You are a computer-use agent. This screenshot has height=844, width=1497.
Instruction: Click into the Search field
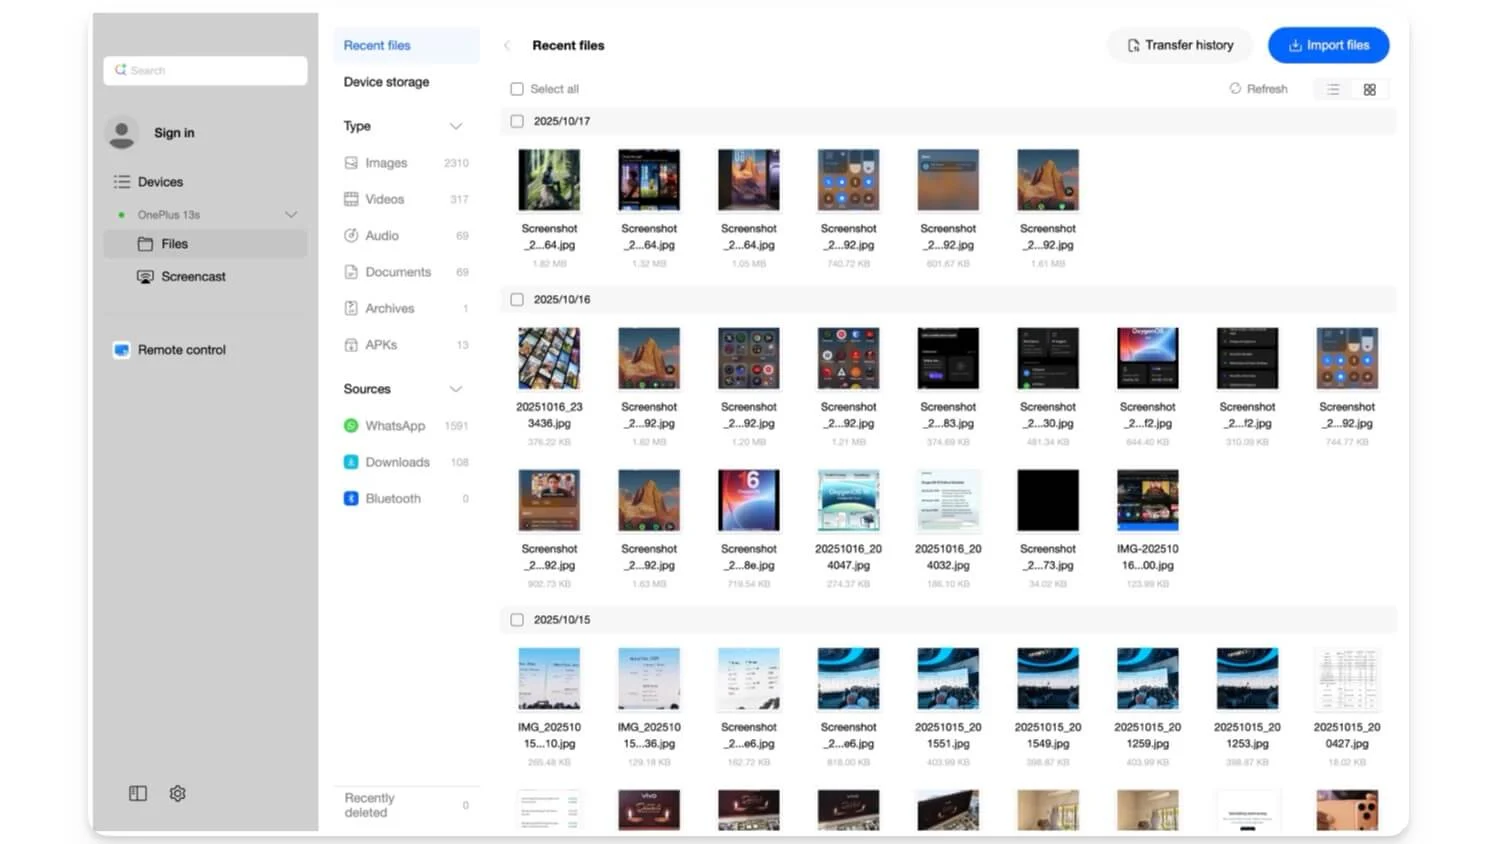(205, 71)
